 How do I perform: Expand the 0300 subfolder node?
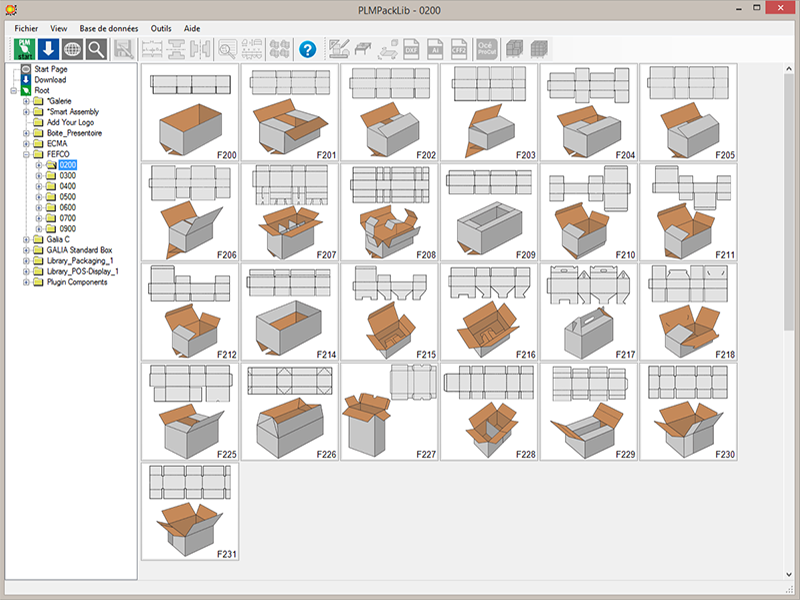coord(39,176)
